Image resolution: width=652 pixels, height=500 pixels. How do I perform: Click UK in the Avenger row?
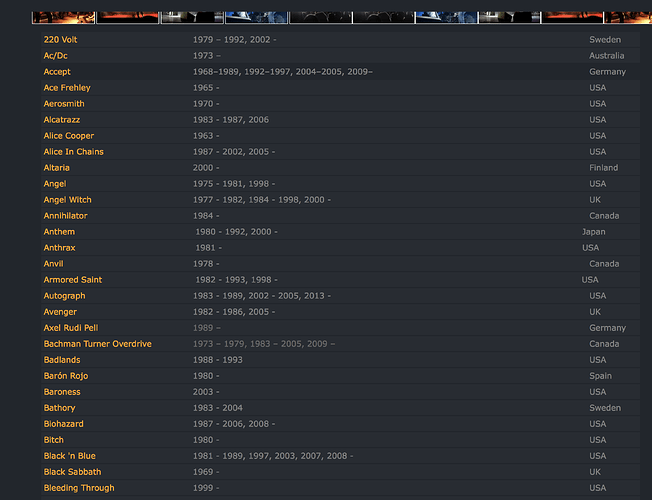tap(595, 312)
